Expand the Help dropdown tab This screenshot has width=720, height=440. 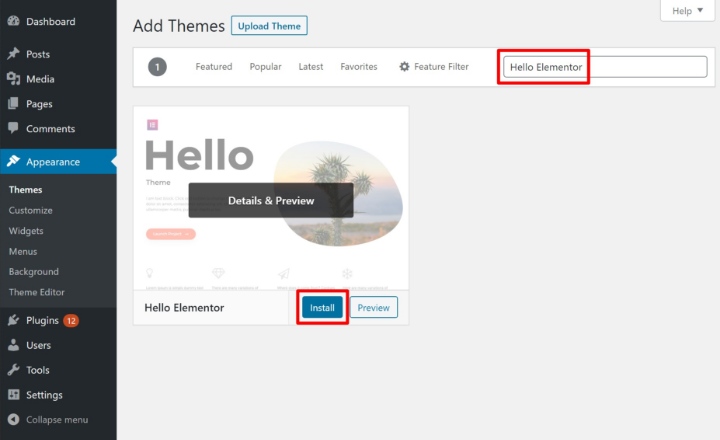coord(688,11)
